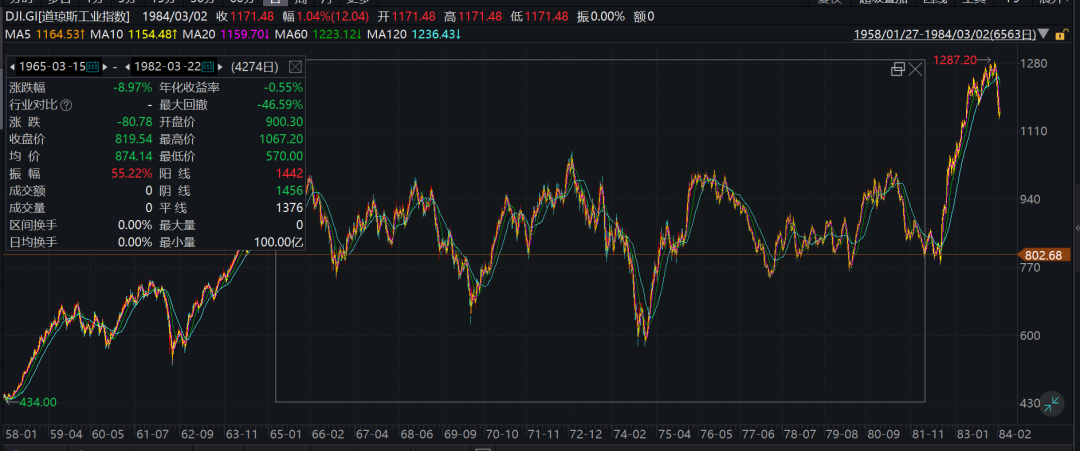Image resolution: width=1080 pixels, height=451 pixels.
Task: Restore the selection box window icon
Action: tap(897, 69)
